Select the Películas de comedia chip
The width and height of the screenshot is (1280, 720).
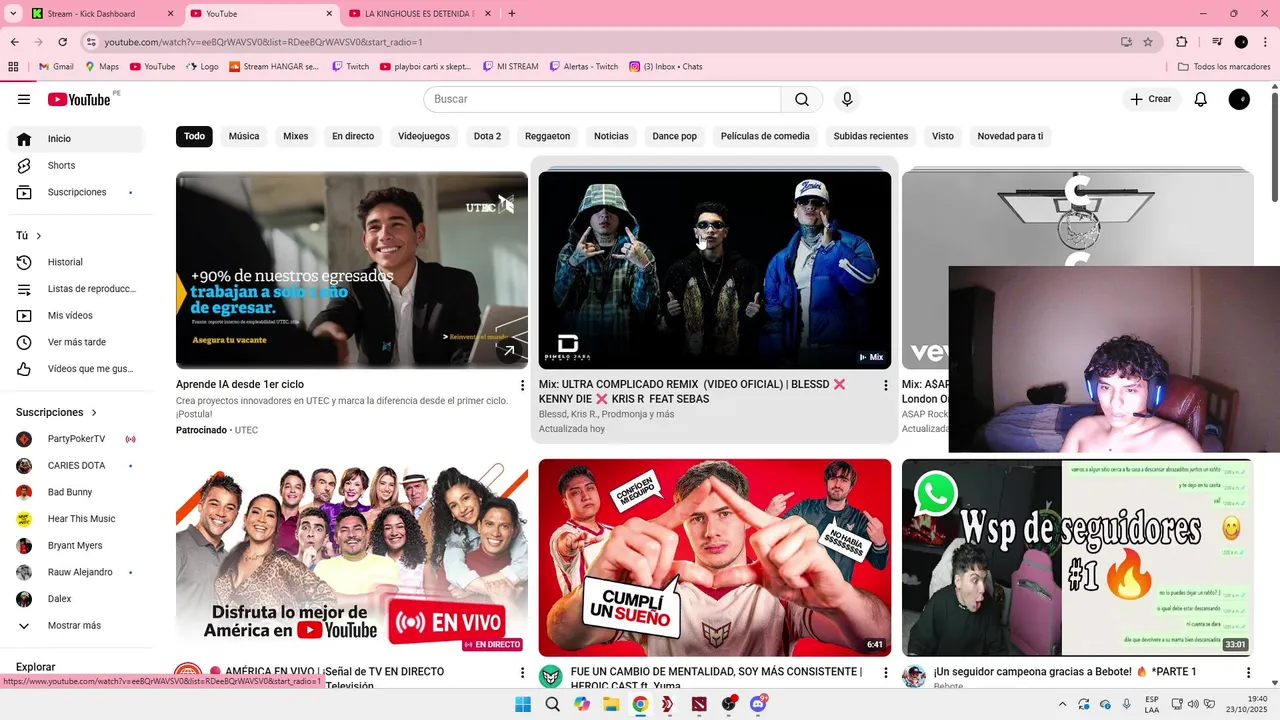pos(765,136)
